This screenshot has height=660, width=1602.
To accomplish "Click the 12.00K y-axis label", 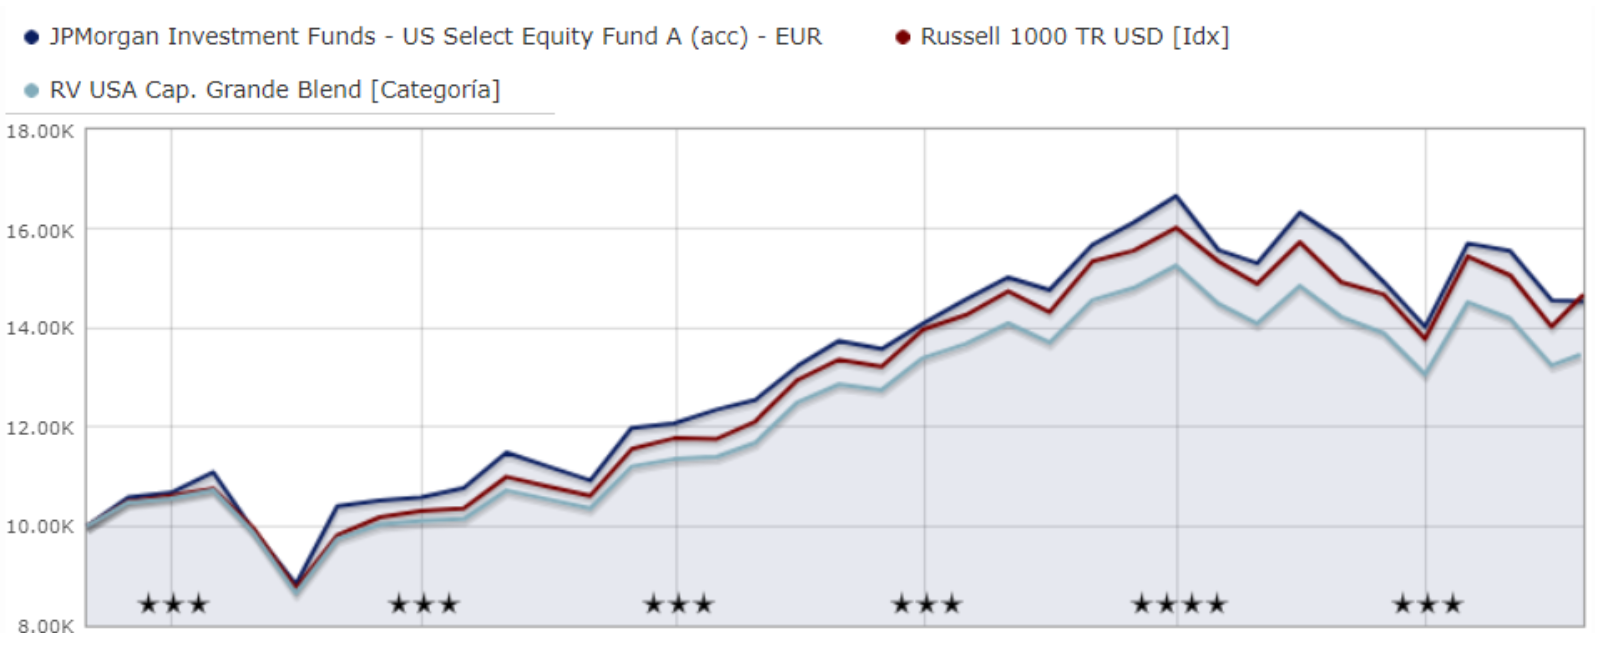I will coord(40,428).
